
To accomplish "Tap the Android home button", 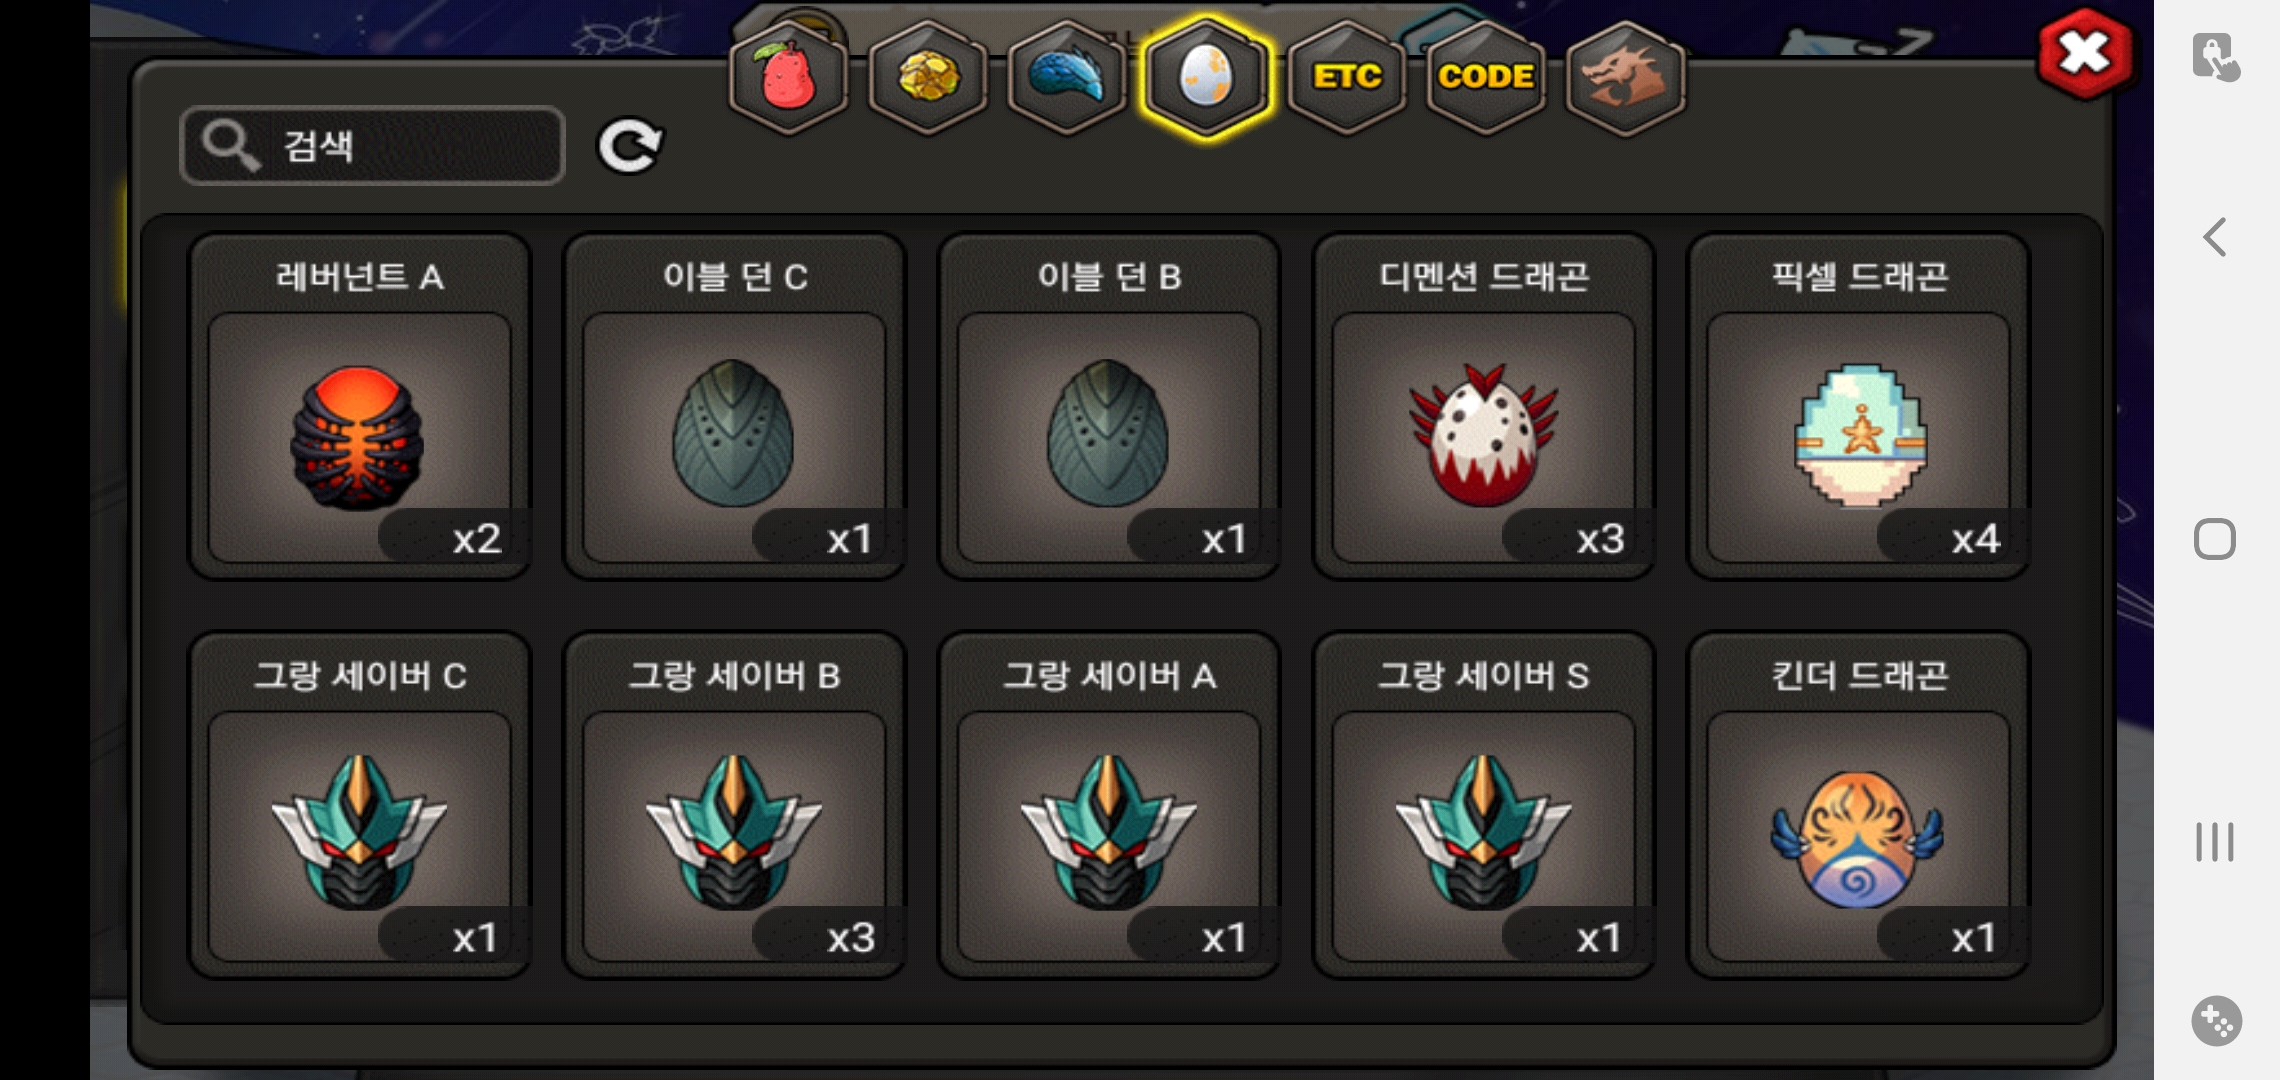I will [2215, 540].
